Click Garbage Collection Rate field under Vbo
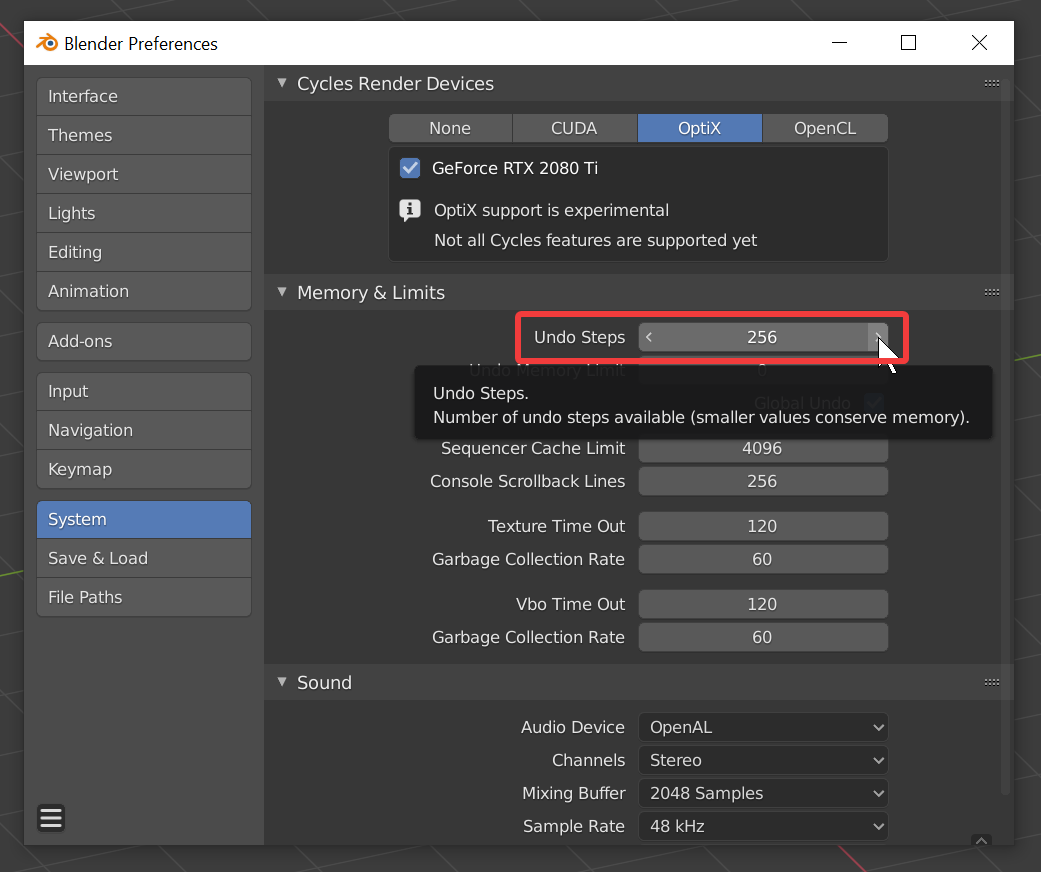The height and width of the screenshot is (872, 1041). pos(763,637)
